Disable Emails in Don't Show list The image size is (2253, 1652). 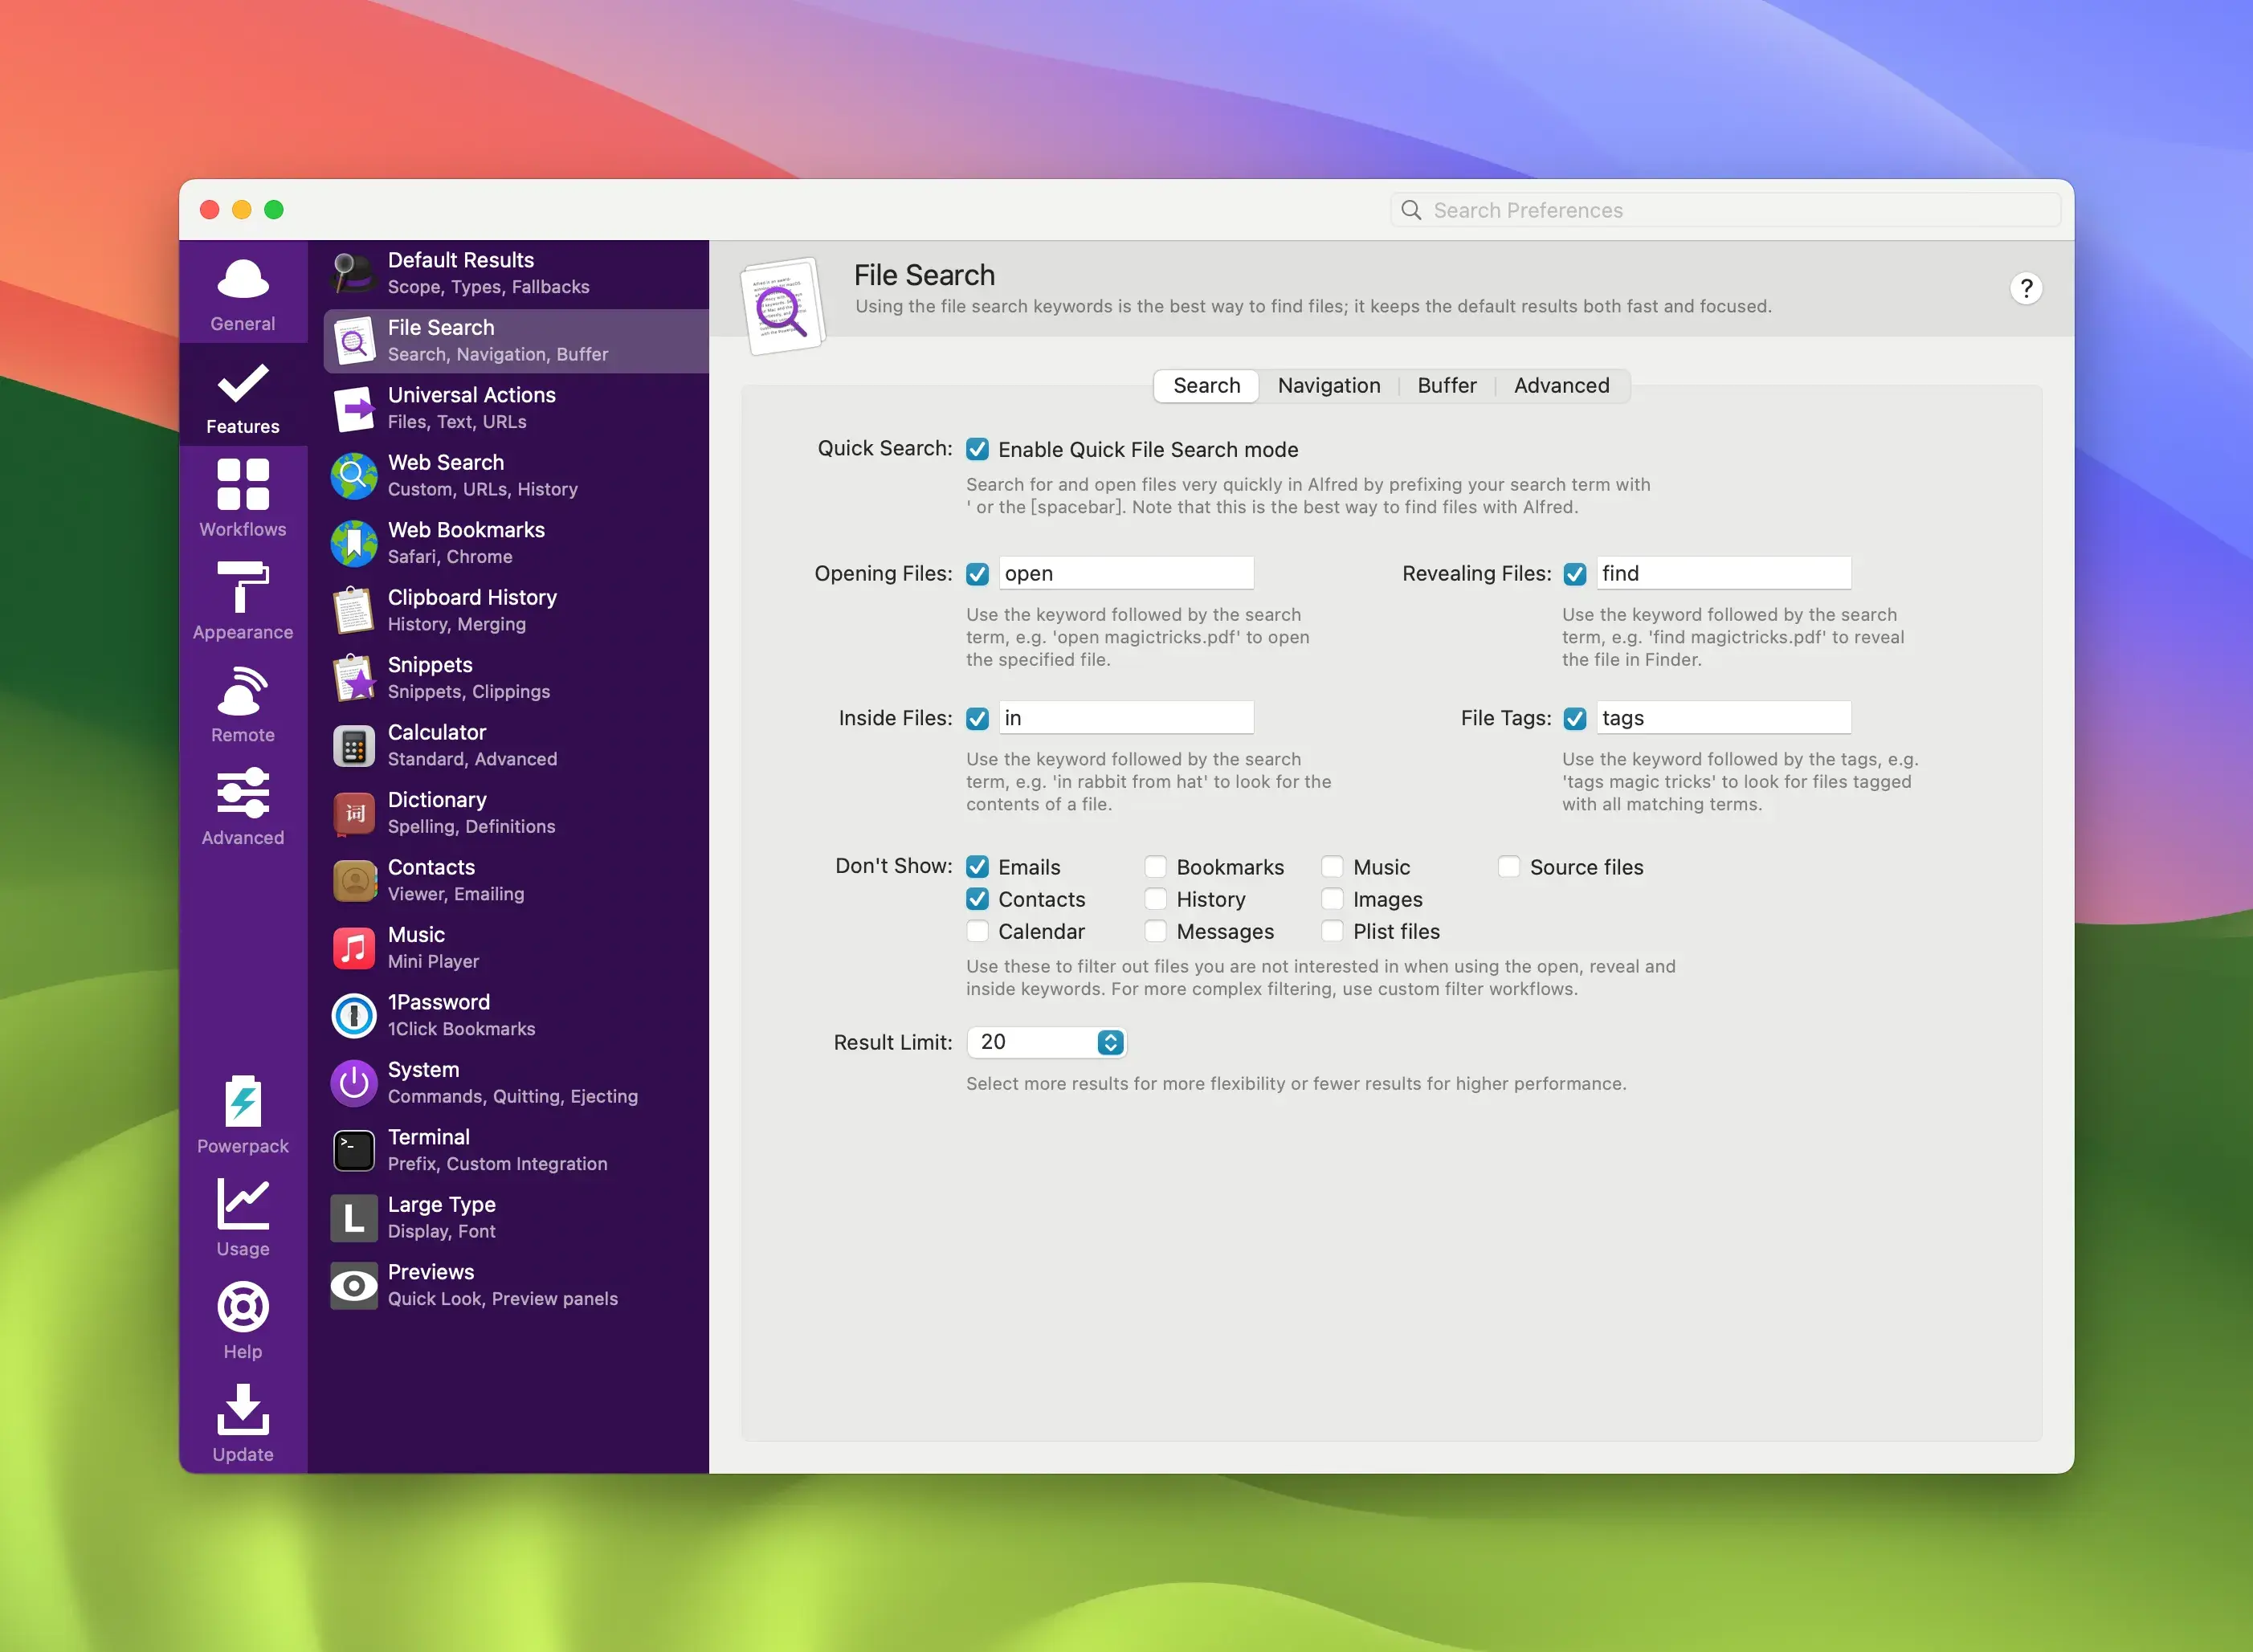tap(974, 863)
